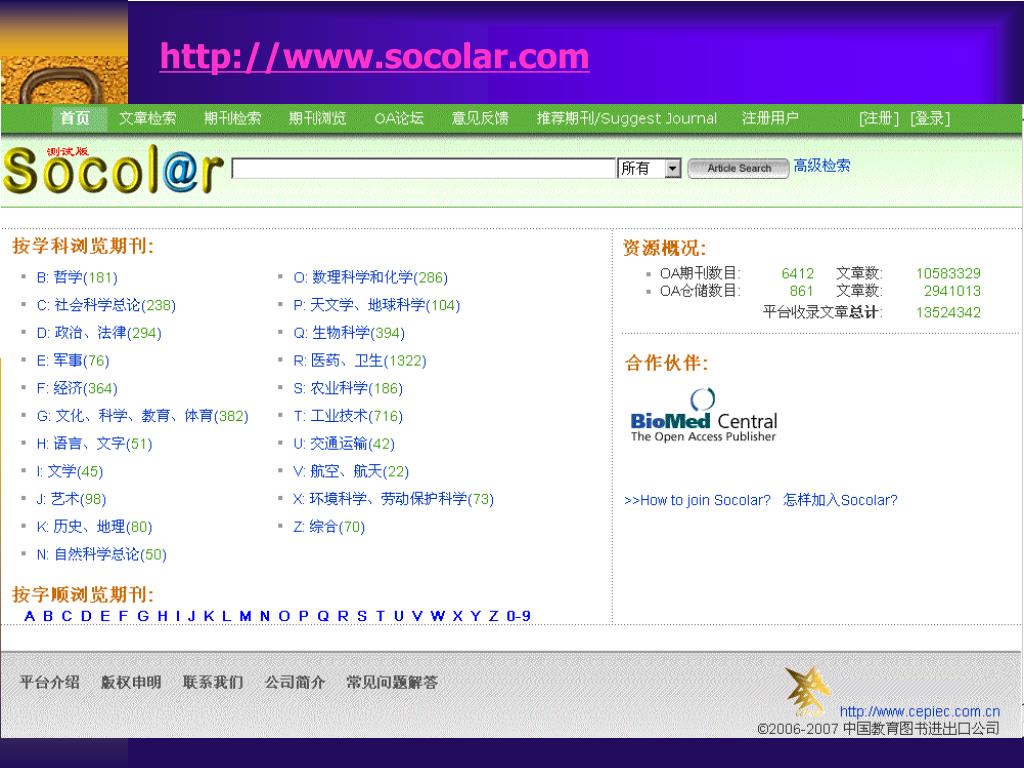
Task: Browse category I: 文学(45)
Action: pos(69,472)
